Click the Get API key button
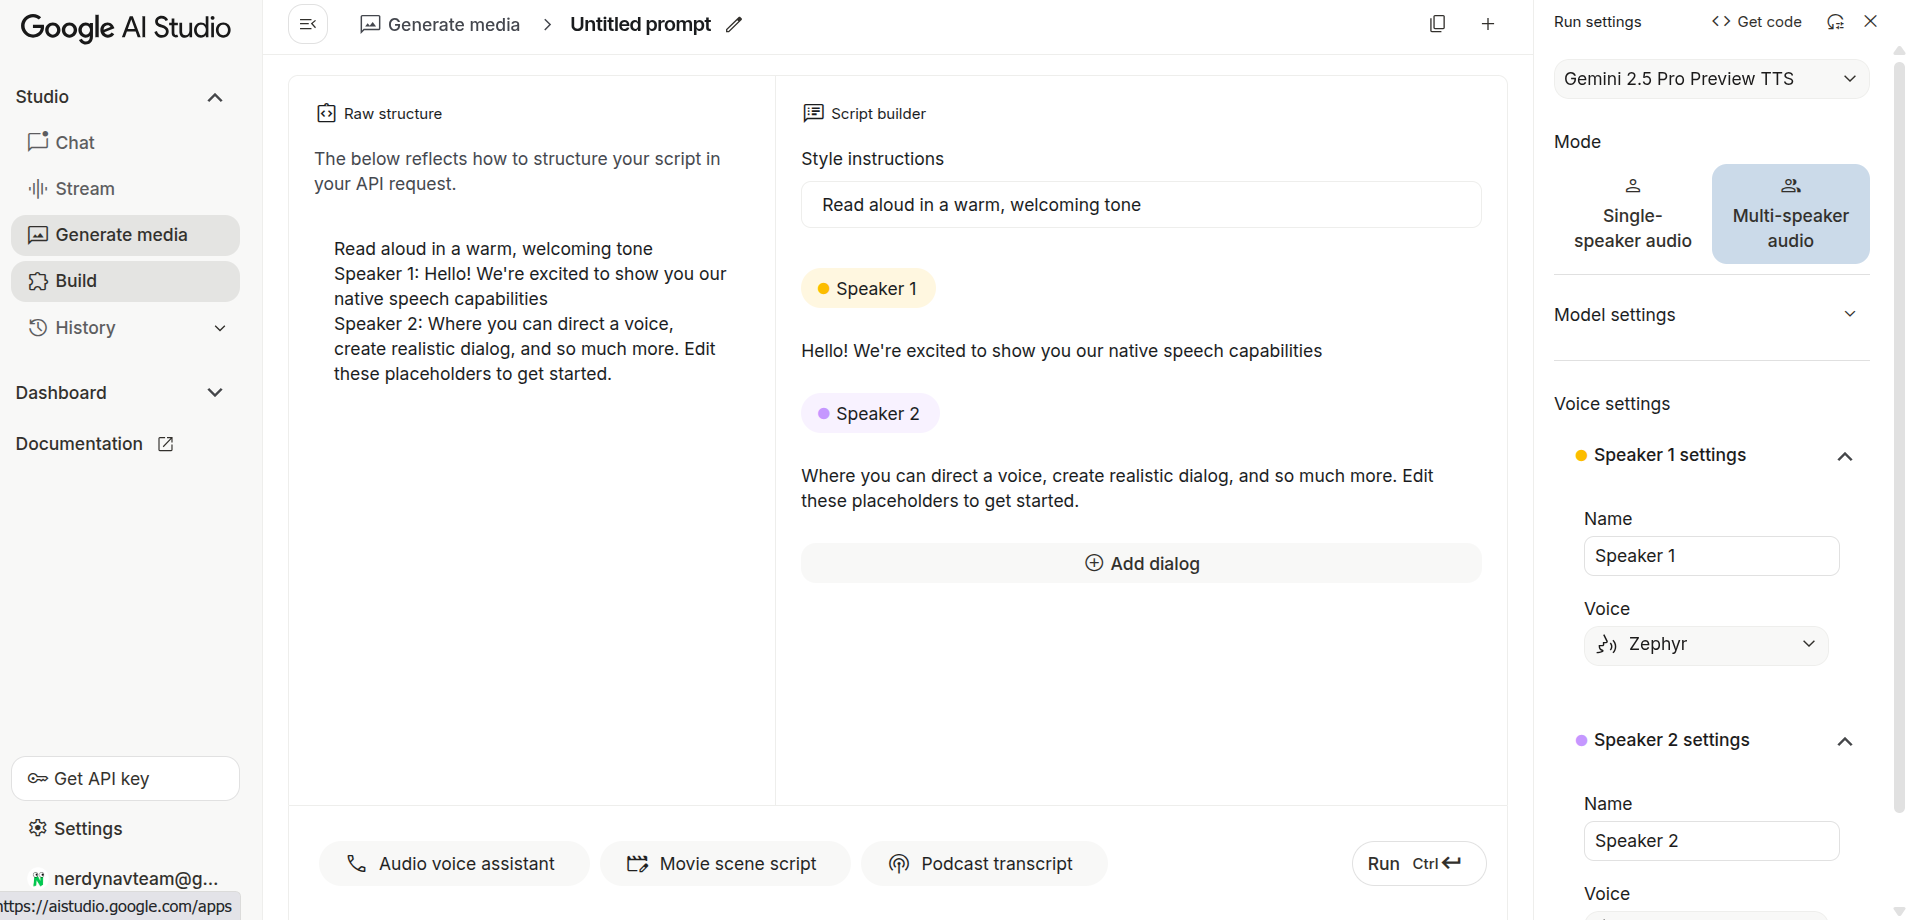Image resolution: width=1908 pixels, height=920 pixels. (125, 778)
